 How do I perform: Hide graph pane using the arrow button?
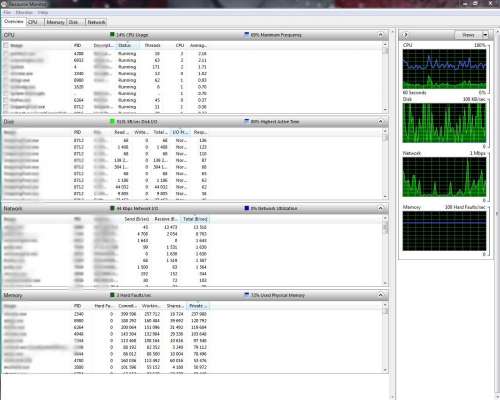pos(406,35)
